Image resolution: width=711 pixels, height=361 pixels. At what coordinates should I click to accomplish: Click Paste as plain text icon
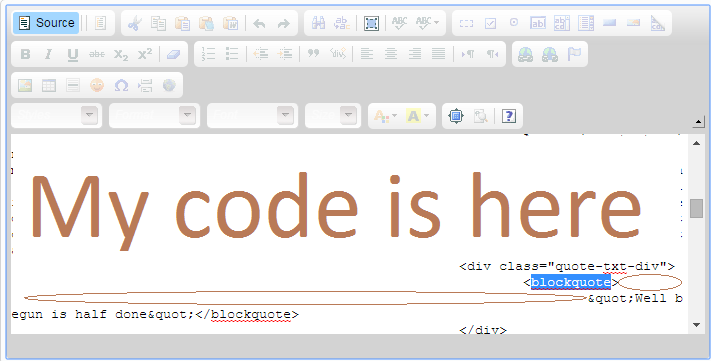(x=206, y=23)
